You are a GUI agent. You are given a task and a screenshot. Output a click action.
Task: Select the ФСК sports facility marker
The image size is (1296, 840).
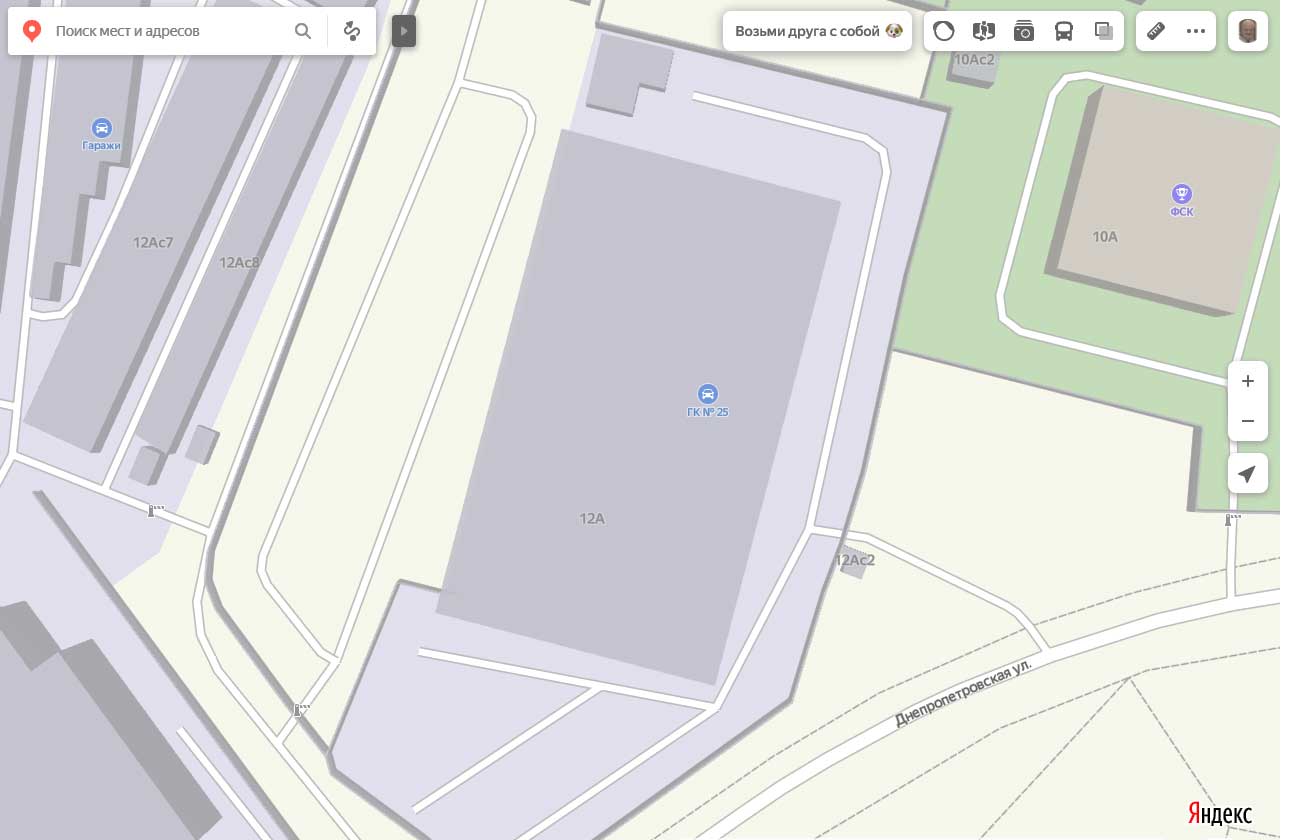(1182, 194)
